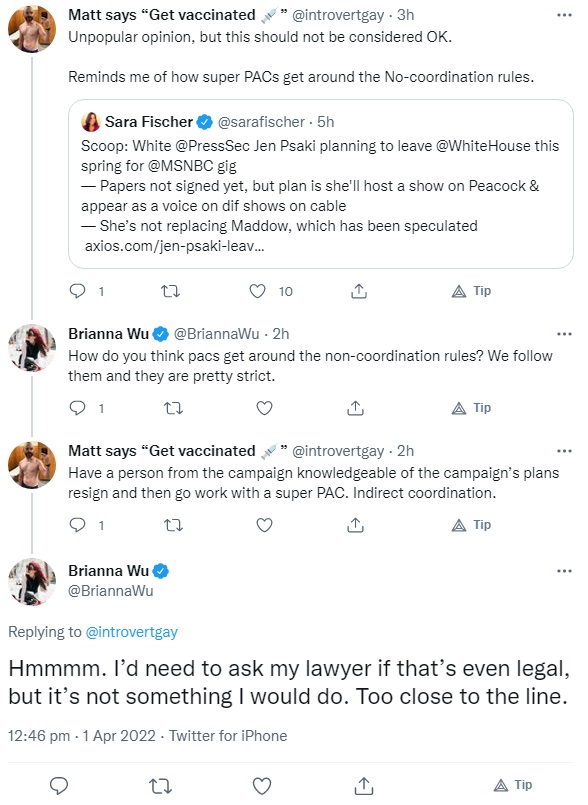The width and height of the screenshot is (588, 805).
Task: Retweet Brianna Wu's non-coordination rules reply
Action: point(173,408)
